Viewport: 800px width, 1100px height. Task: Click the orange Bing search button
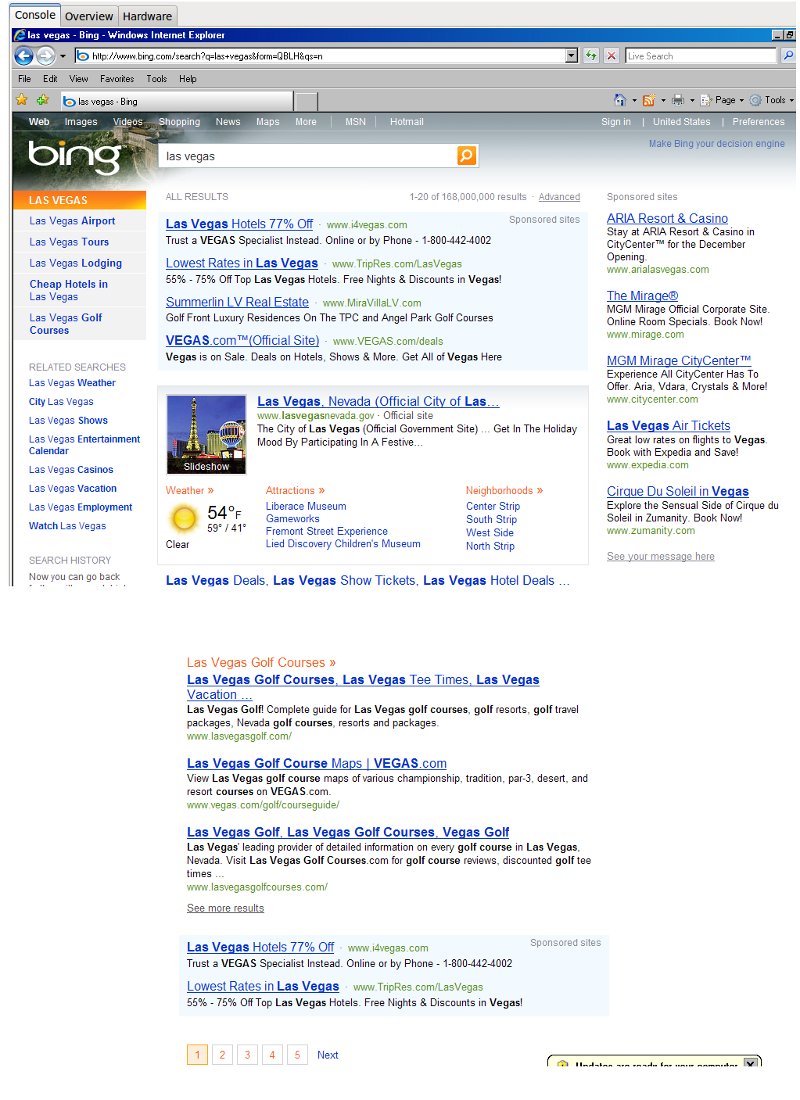pyautogui.click(x=467, y=155)
